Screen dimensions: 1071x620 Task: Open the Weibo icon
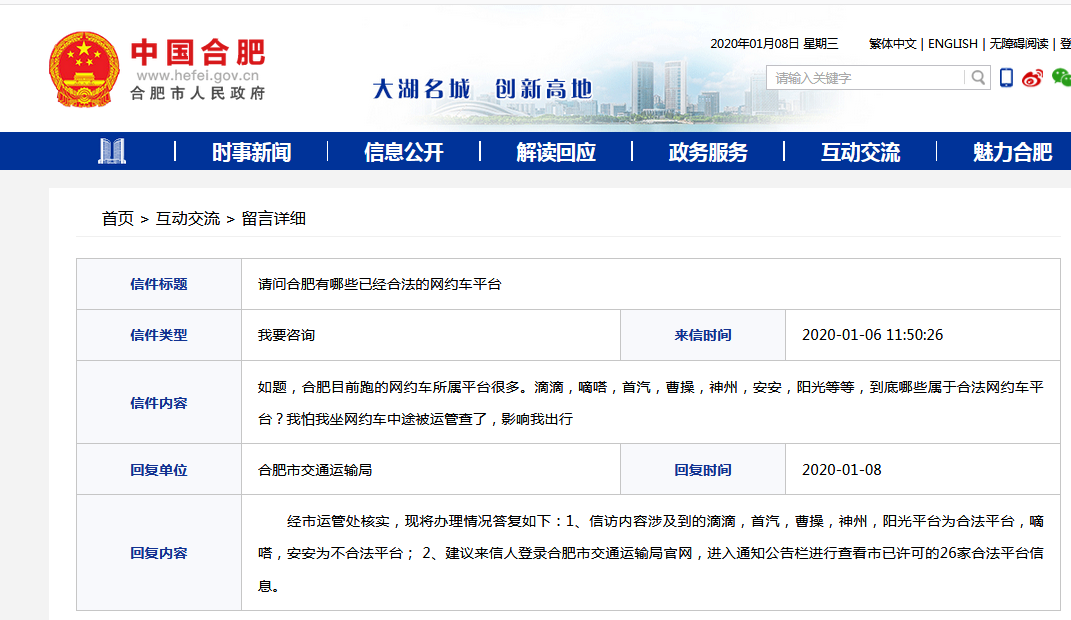point(1032,78)
